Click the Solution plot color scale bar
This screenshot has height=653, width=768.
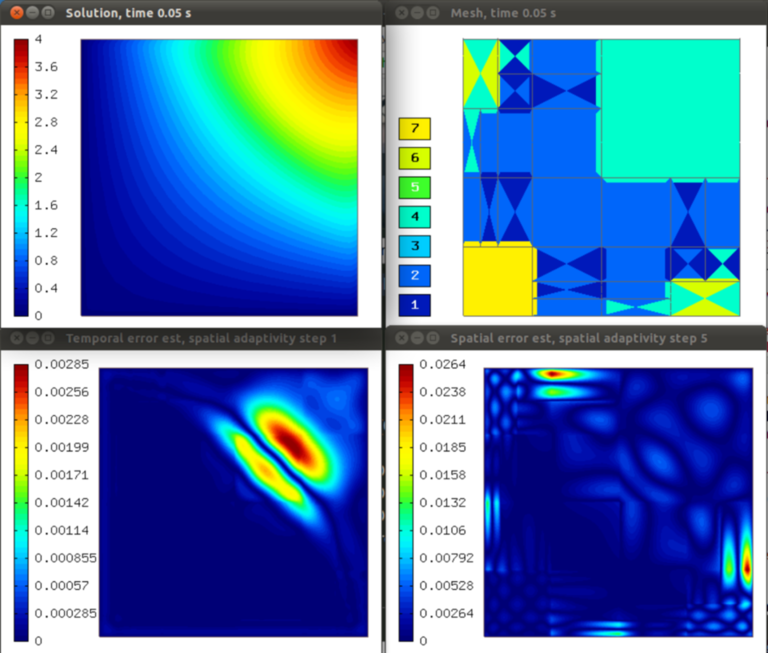click(23, 177)
